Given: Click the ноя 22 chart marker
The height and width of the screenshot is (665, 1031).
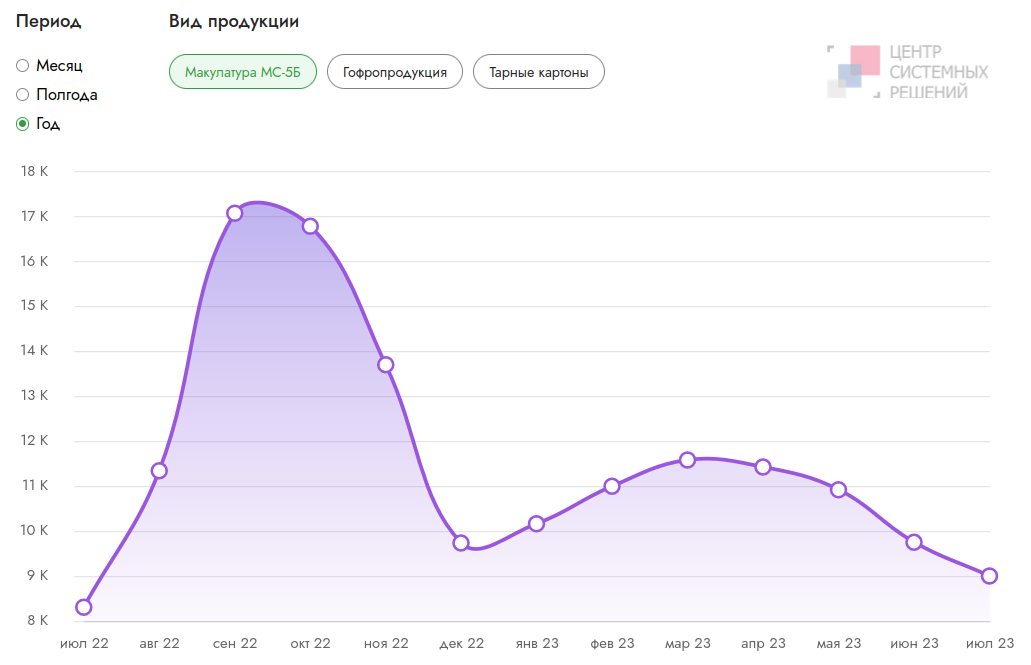Looking at the screenshot, I should click(x=386, y=365).
